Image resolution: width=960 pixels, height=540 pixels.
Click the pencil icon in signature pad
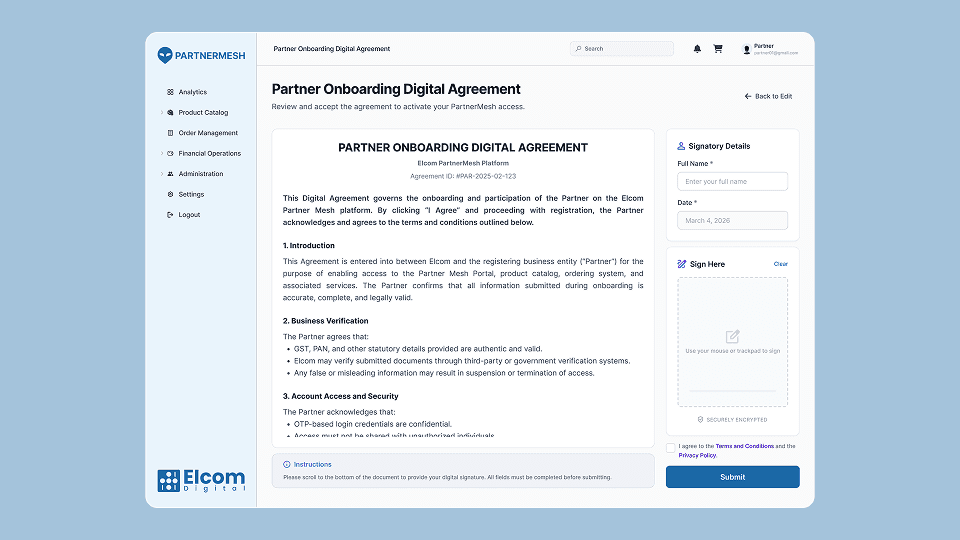coord(732,337)
